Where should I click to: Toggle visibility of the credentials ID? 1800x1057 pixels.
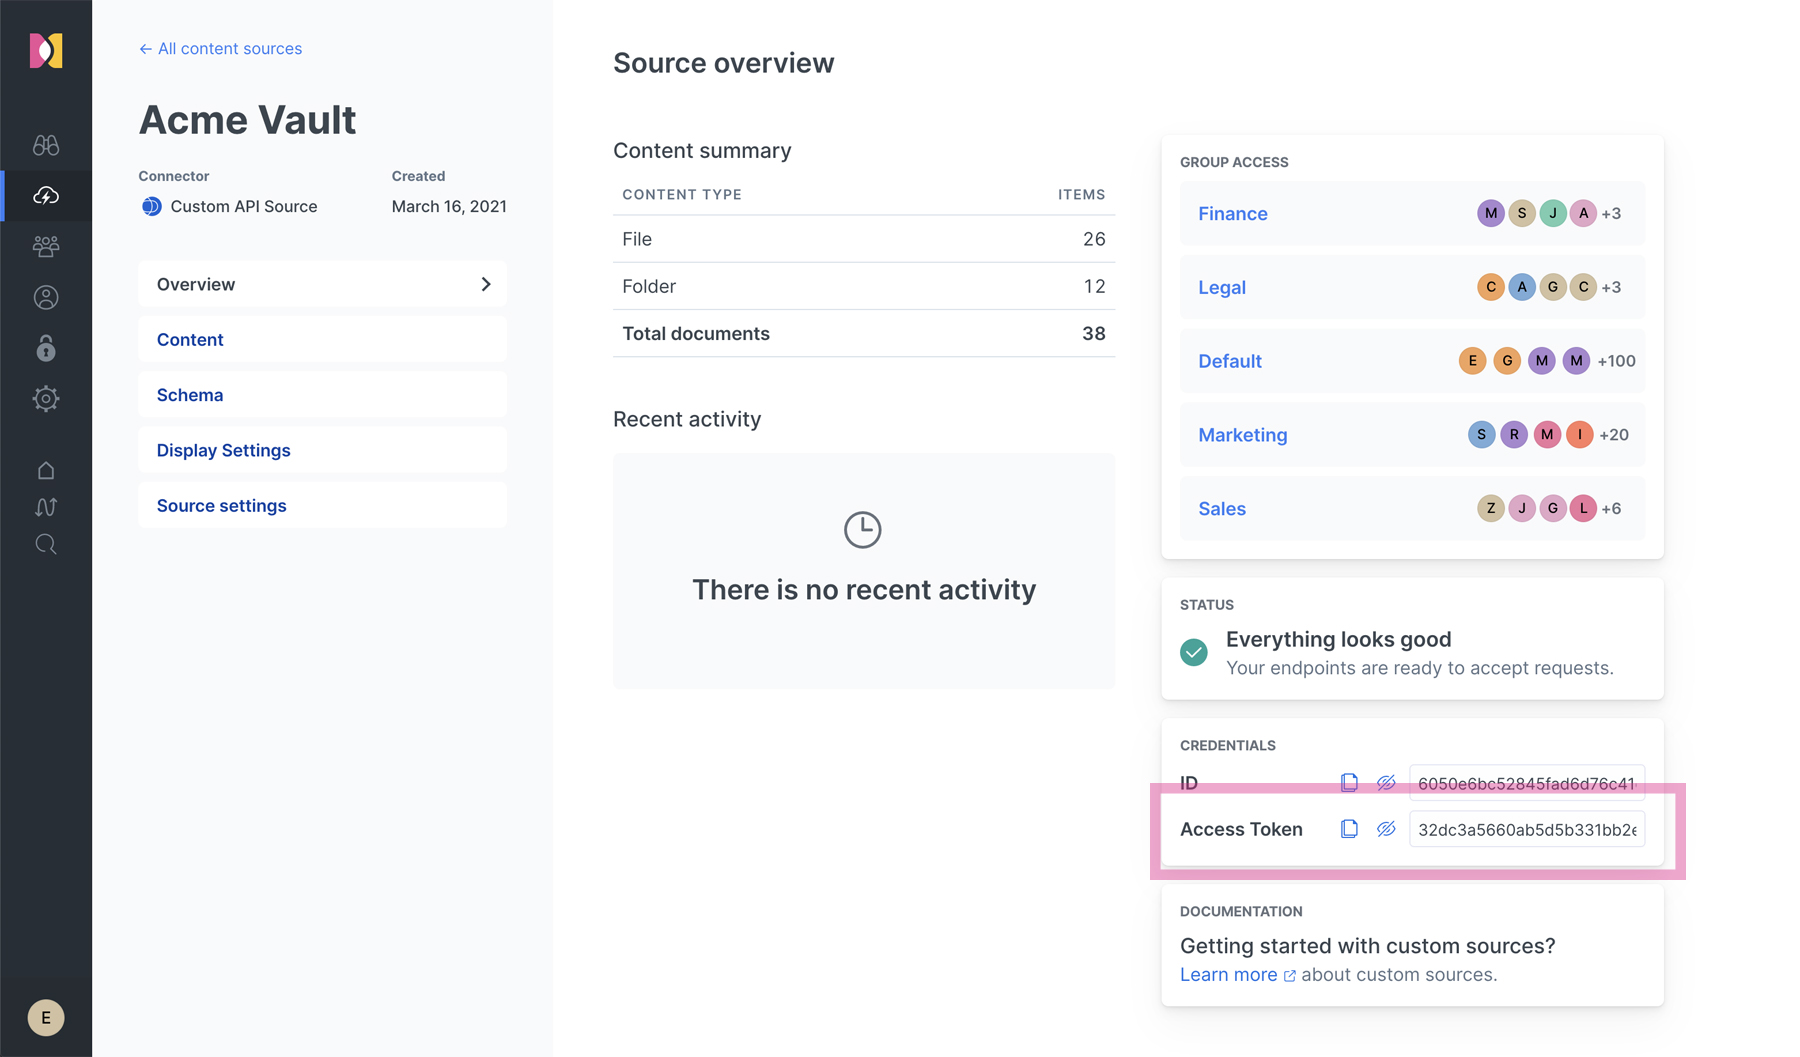click(x=1386, y=783)
